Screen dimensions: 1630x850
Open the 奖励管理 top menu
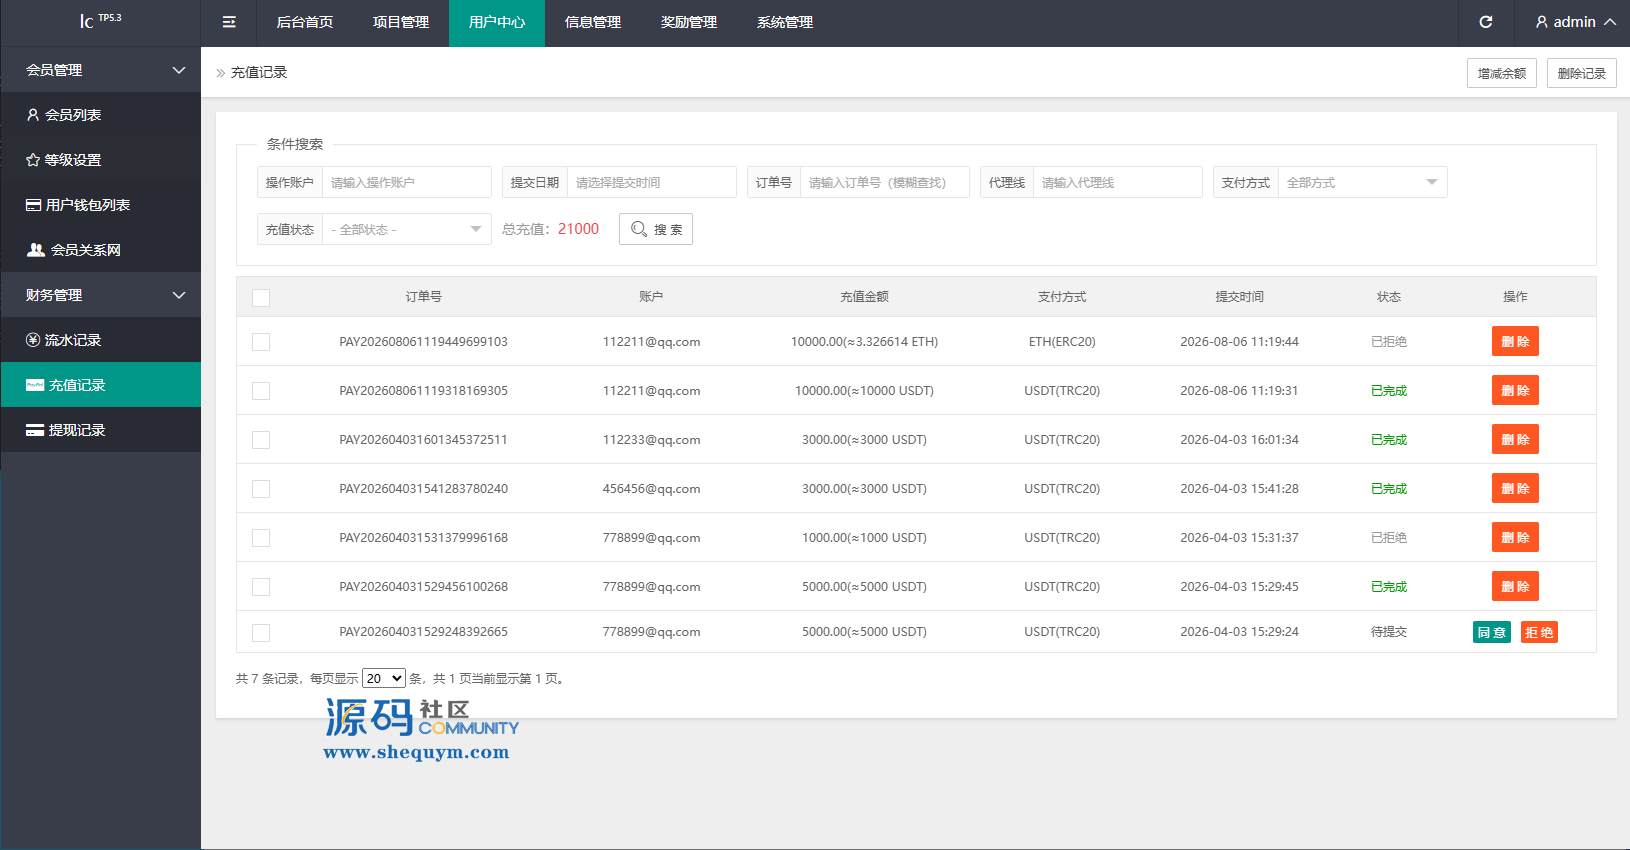click(x=689, y=23)
